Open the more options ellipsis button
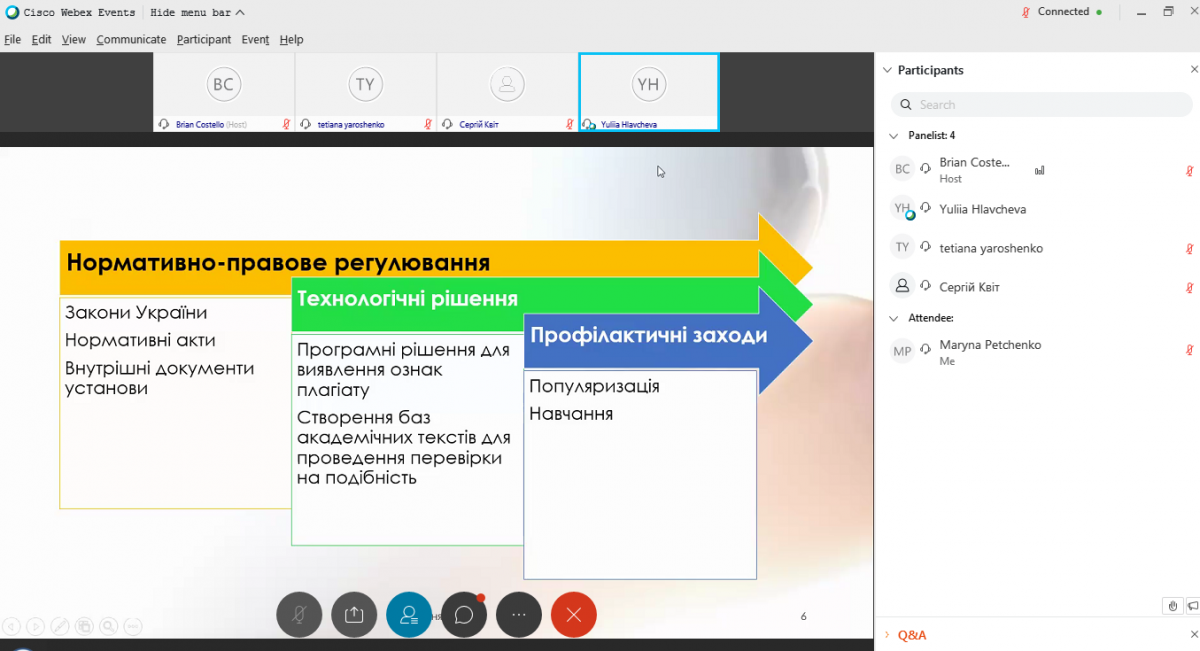This screenshot has width=1200, height=651. click(518, 615)
